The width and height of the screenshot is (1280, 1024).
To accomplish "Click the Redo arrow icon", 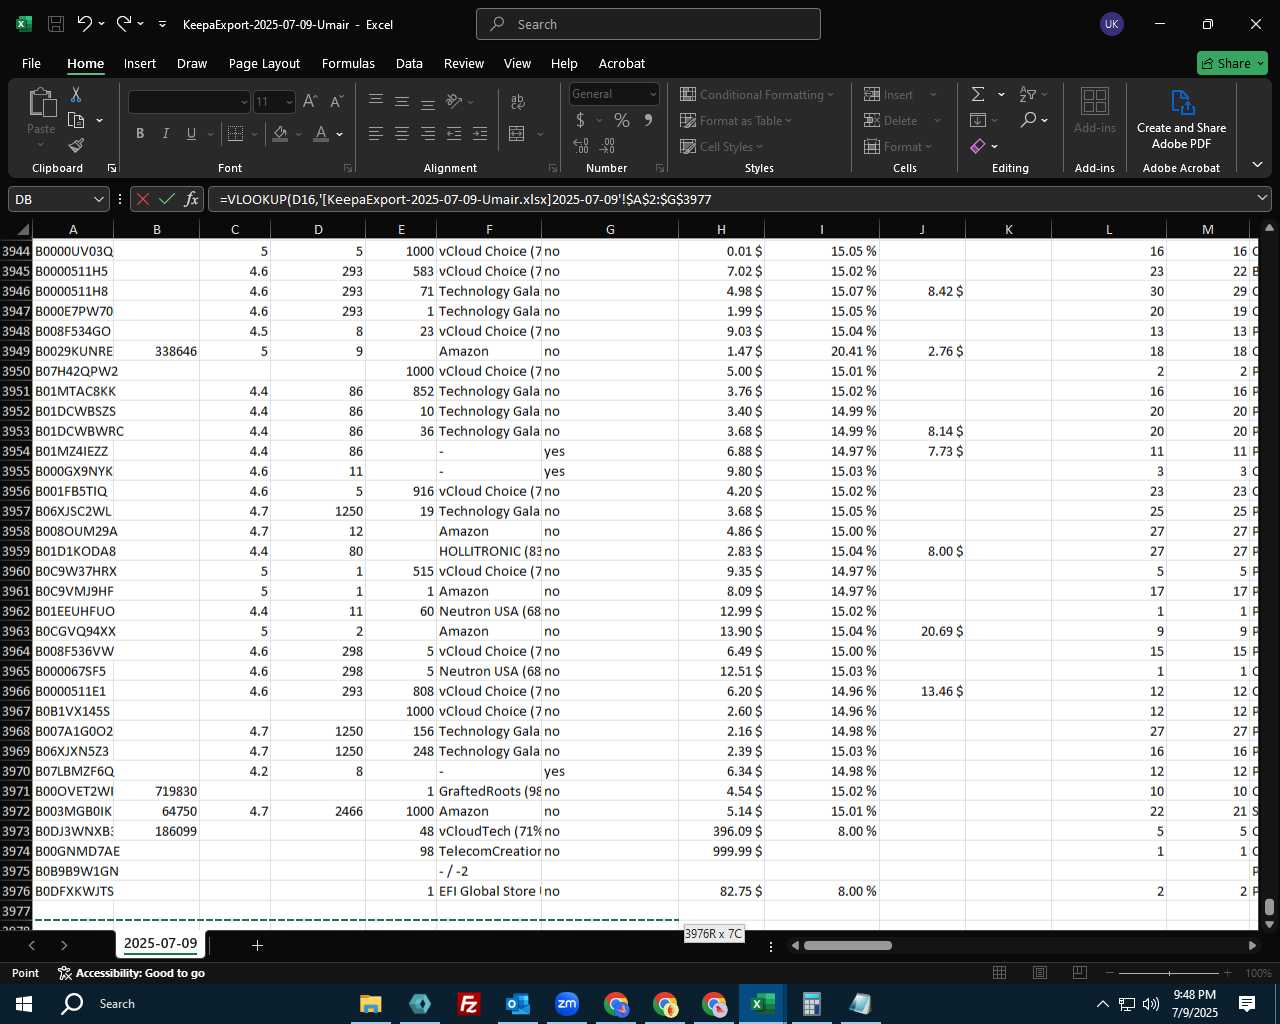I will click(123, 23).
